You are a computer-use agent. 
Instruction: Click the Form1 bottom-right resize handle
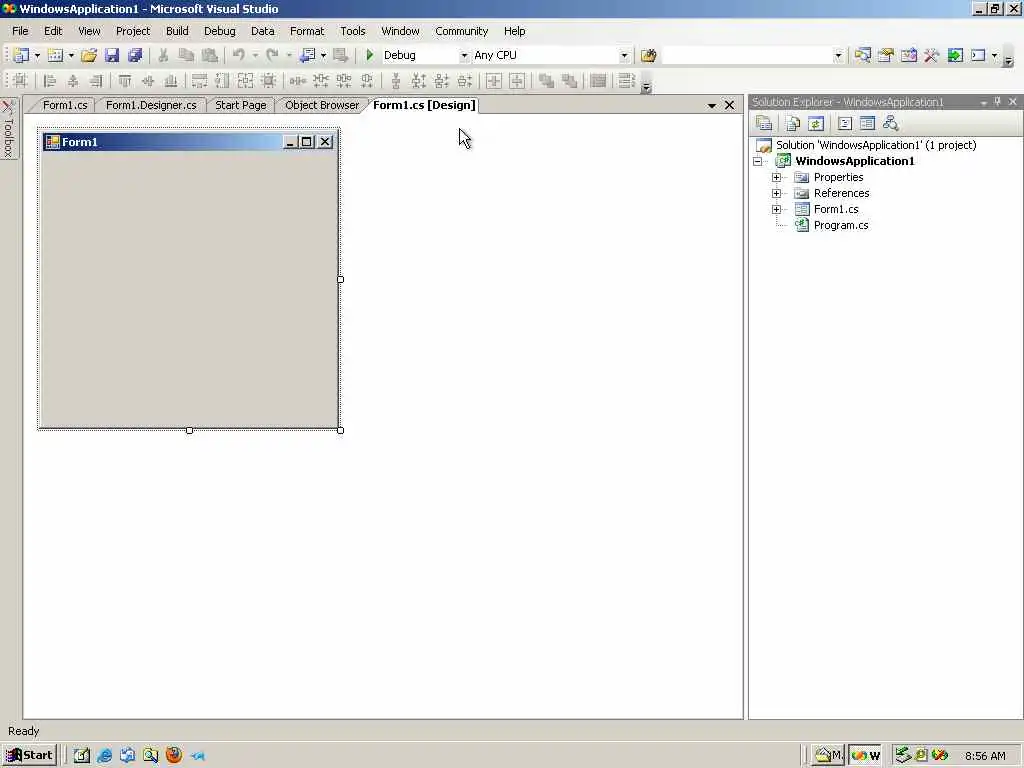pos(340,430)
